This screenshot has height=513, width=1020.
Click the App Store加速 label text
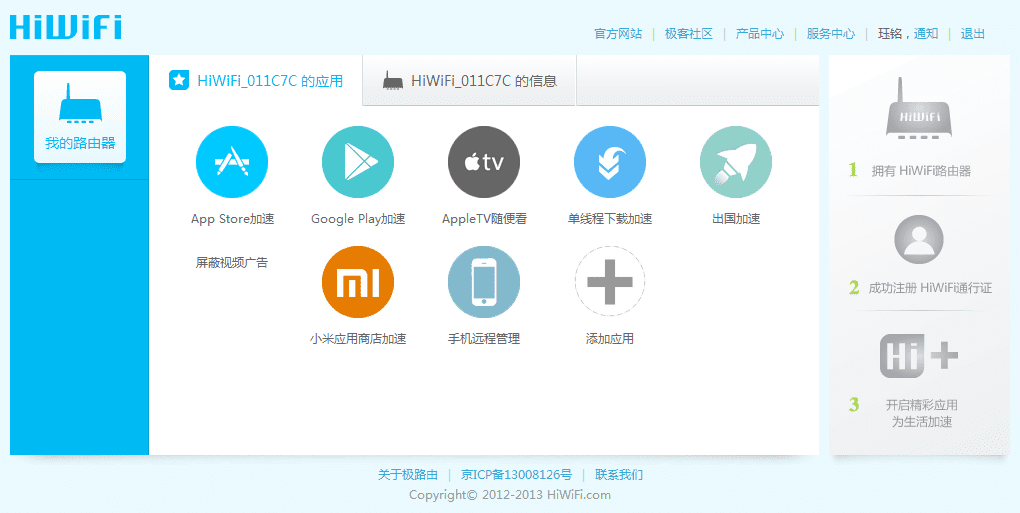pos(232,219)
